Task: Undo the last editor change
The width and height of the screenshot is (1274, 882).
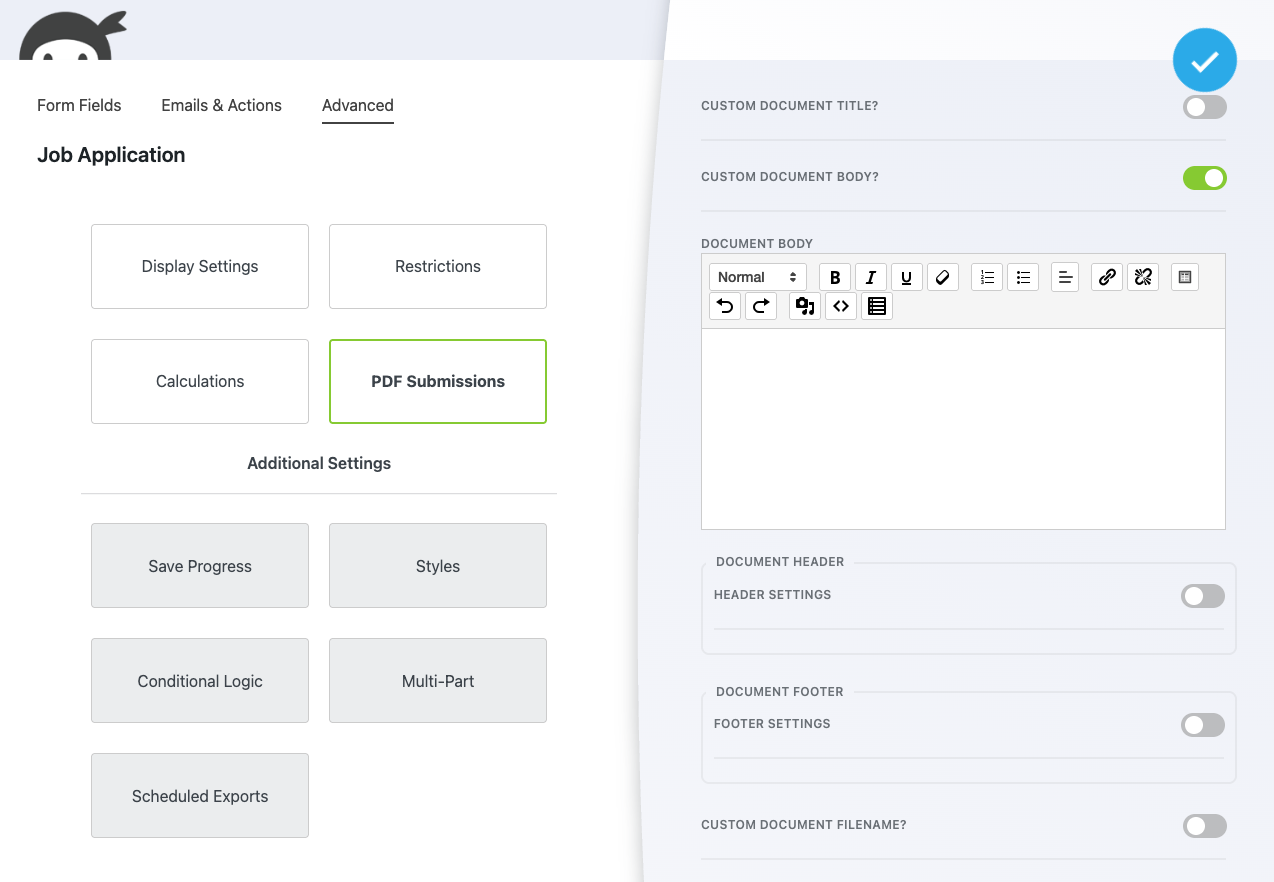Action: click(x=725, y=306)
